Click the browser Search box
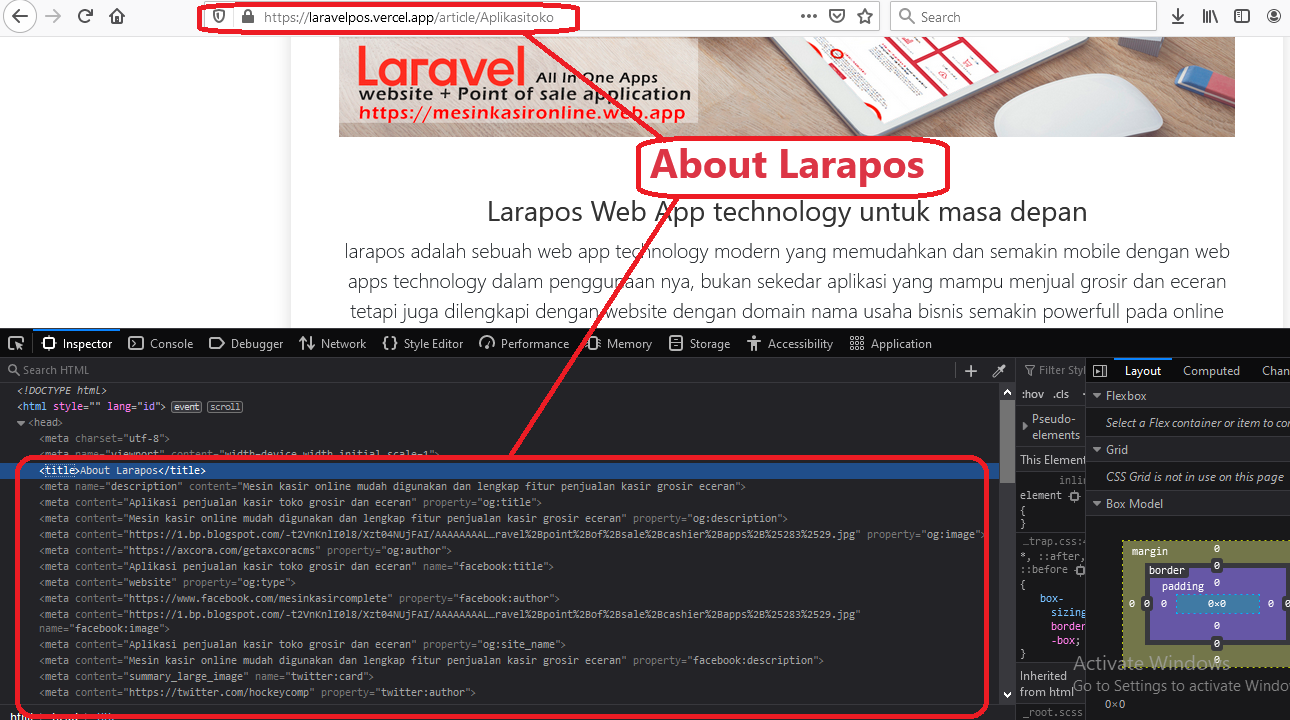The width and height of the screenshot is (1290, 720). (x=1023, y=16)
